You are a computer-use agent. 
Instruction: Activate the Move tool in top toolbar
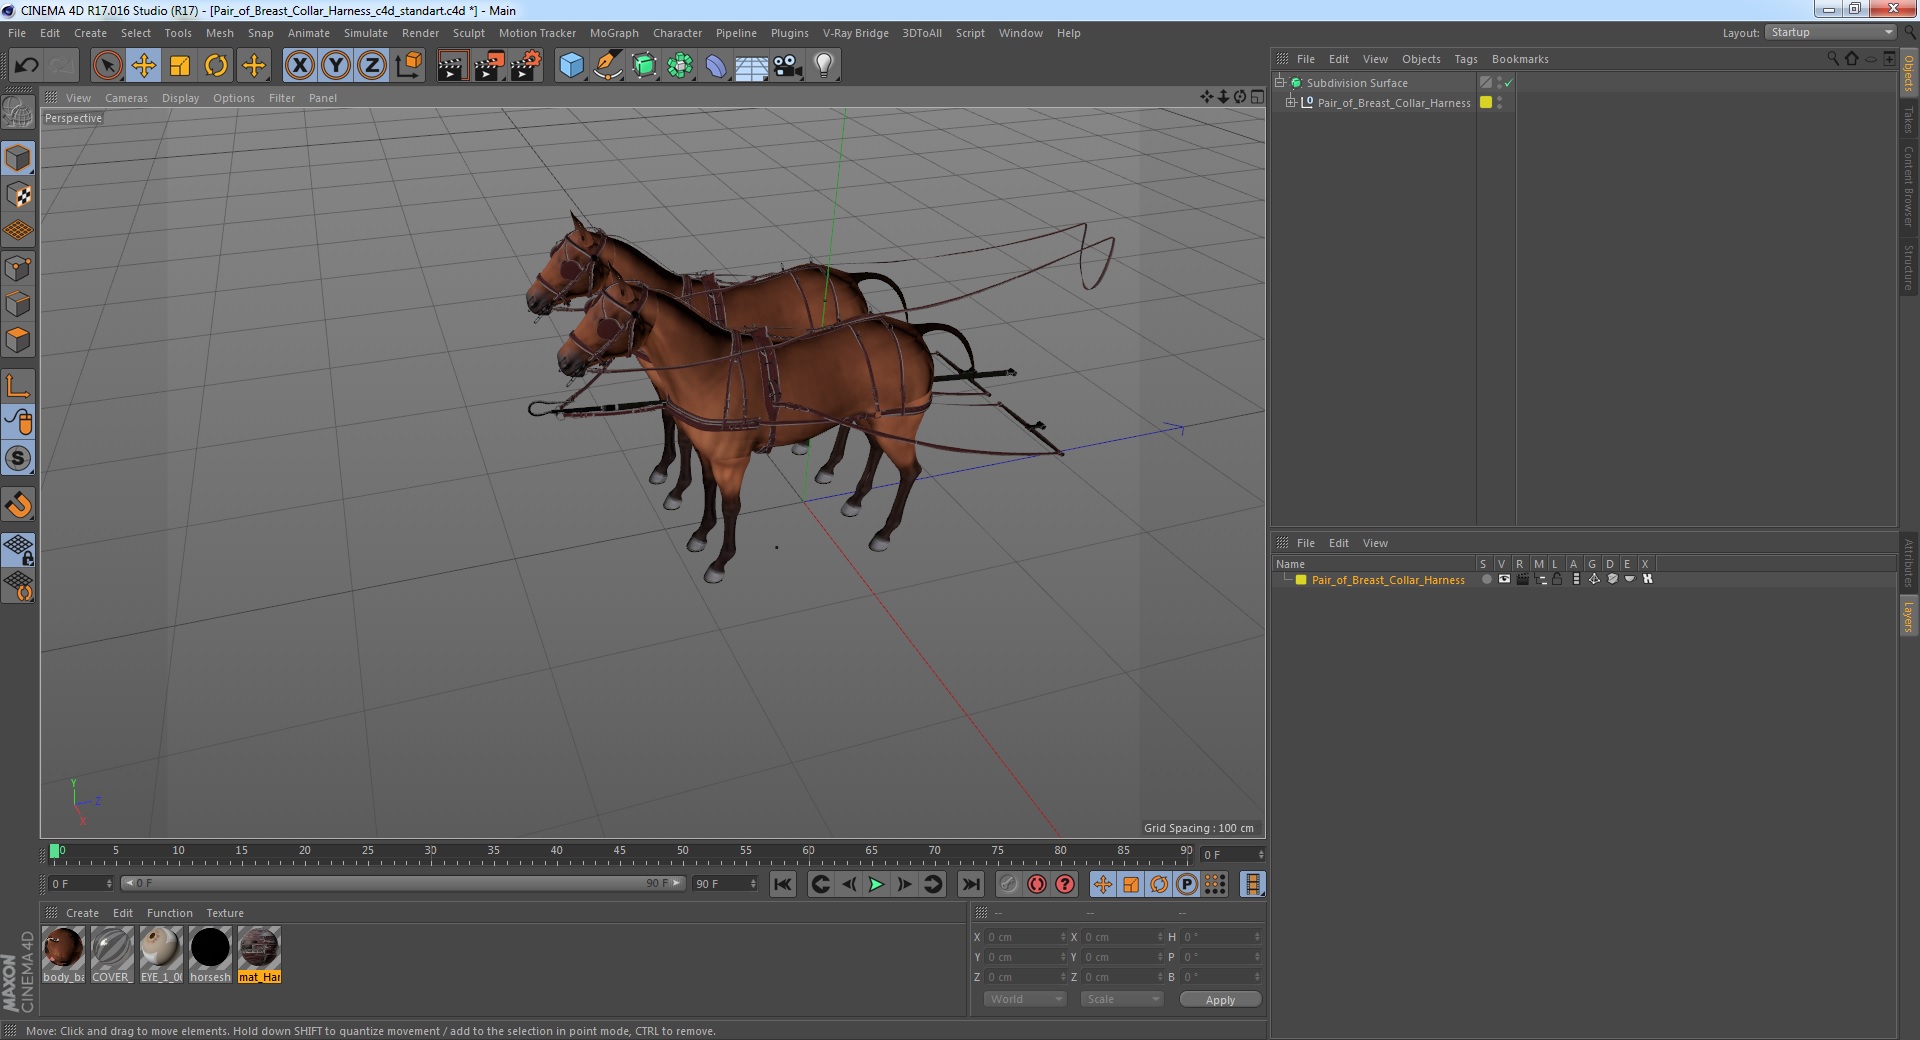click(x=143, y=66)
